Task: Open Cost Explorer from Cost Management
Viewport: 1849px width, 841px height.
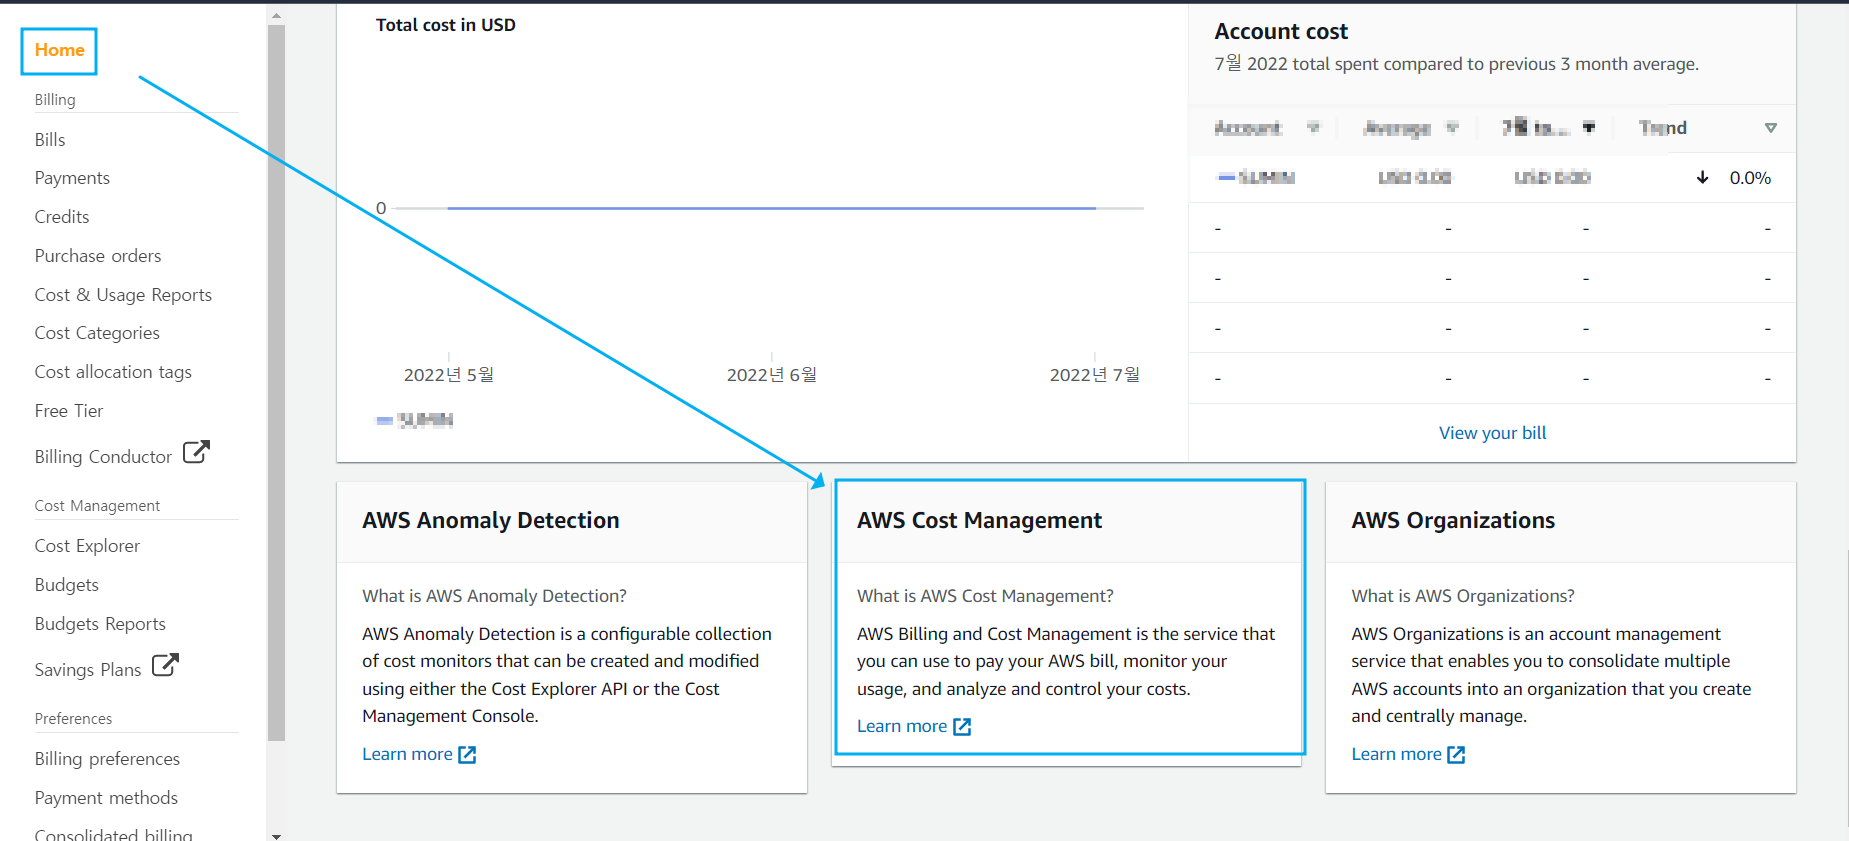Action: click(87, 546)
